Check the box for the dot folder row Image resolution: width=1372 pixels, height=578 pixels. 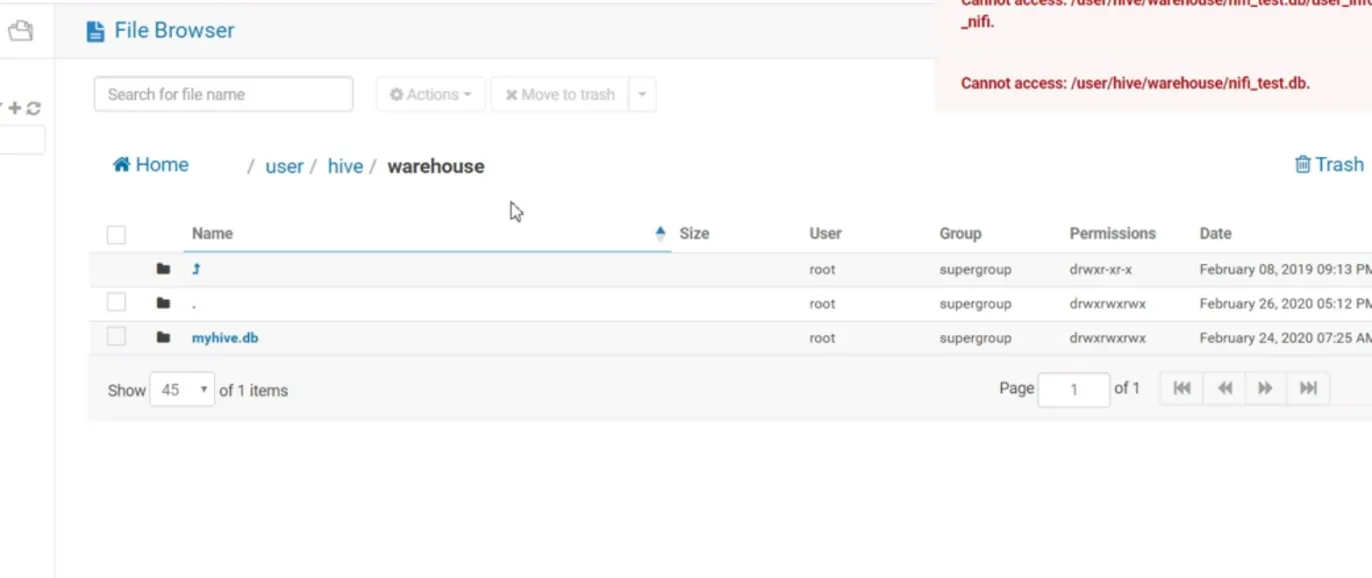(x=116, y=302)
